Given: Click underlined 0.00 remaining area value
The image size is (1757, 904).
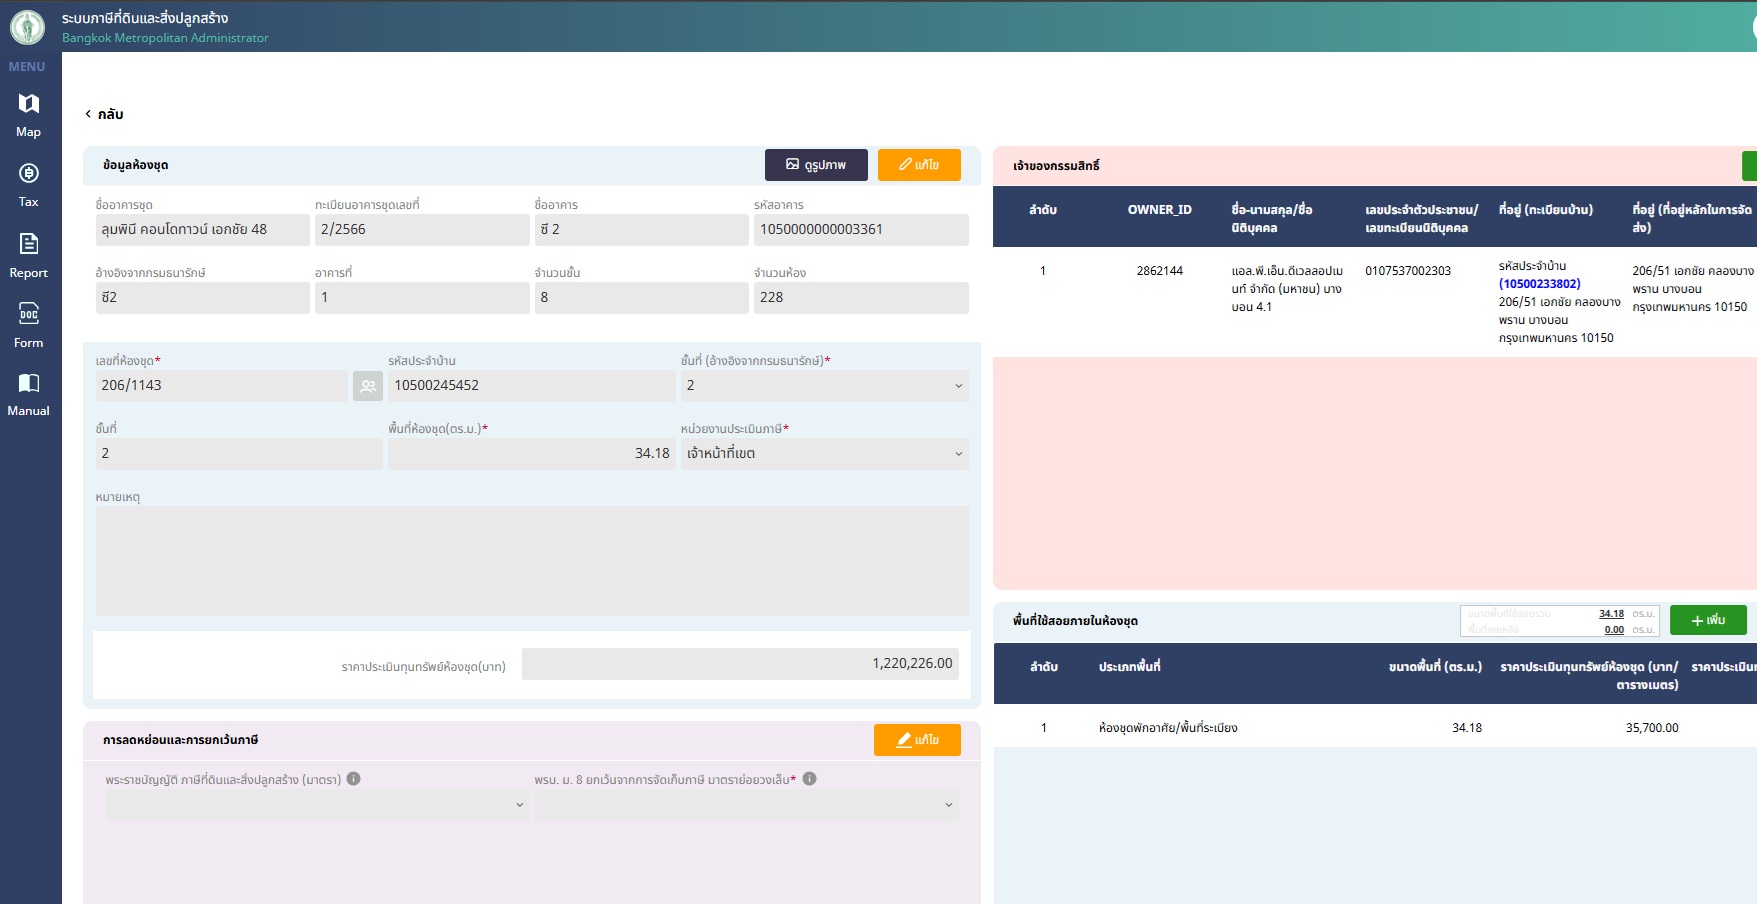Looking at the screenshot, I should pyautogui.click(x=1614, y=630).
